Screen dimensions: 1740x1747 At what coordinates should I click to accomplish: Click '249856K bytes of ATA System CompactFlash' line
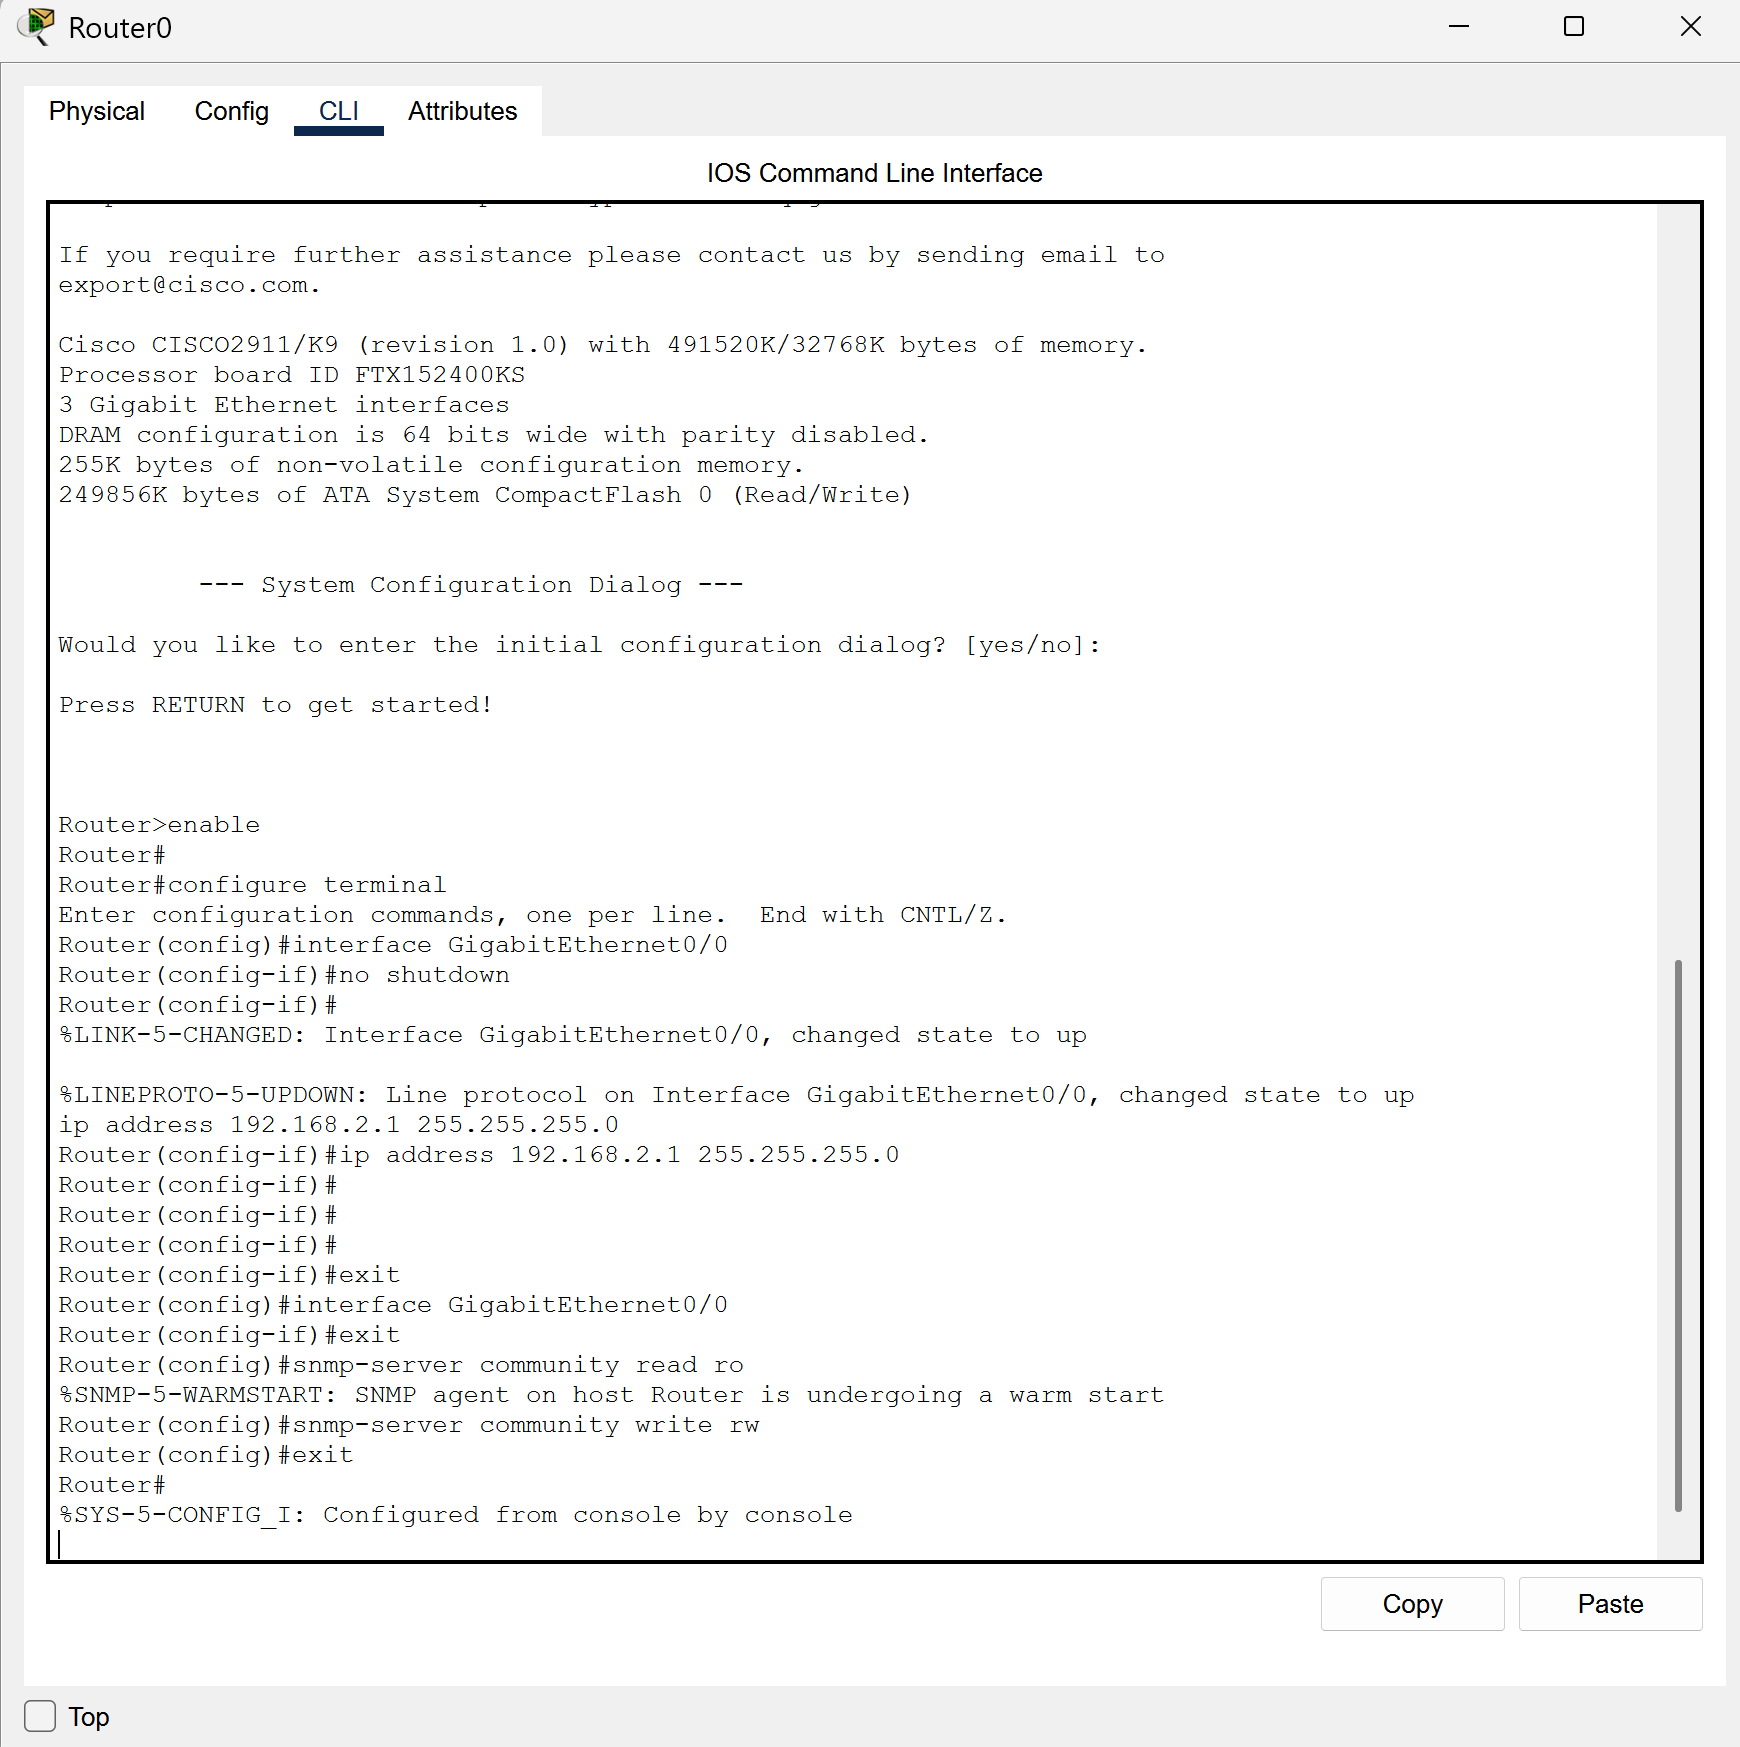click(485, 495)
